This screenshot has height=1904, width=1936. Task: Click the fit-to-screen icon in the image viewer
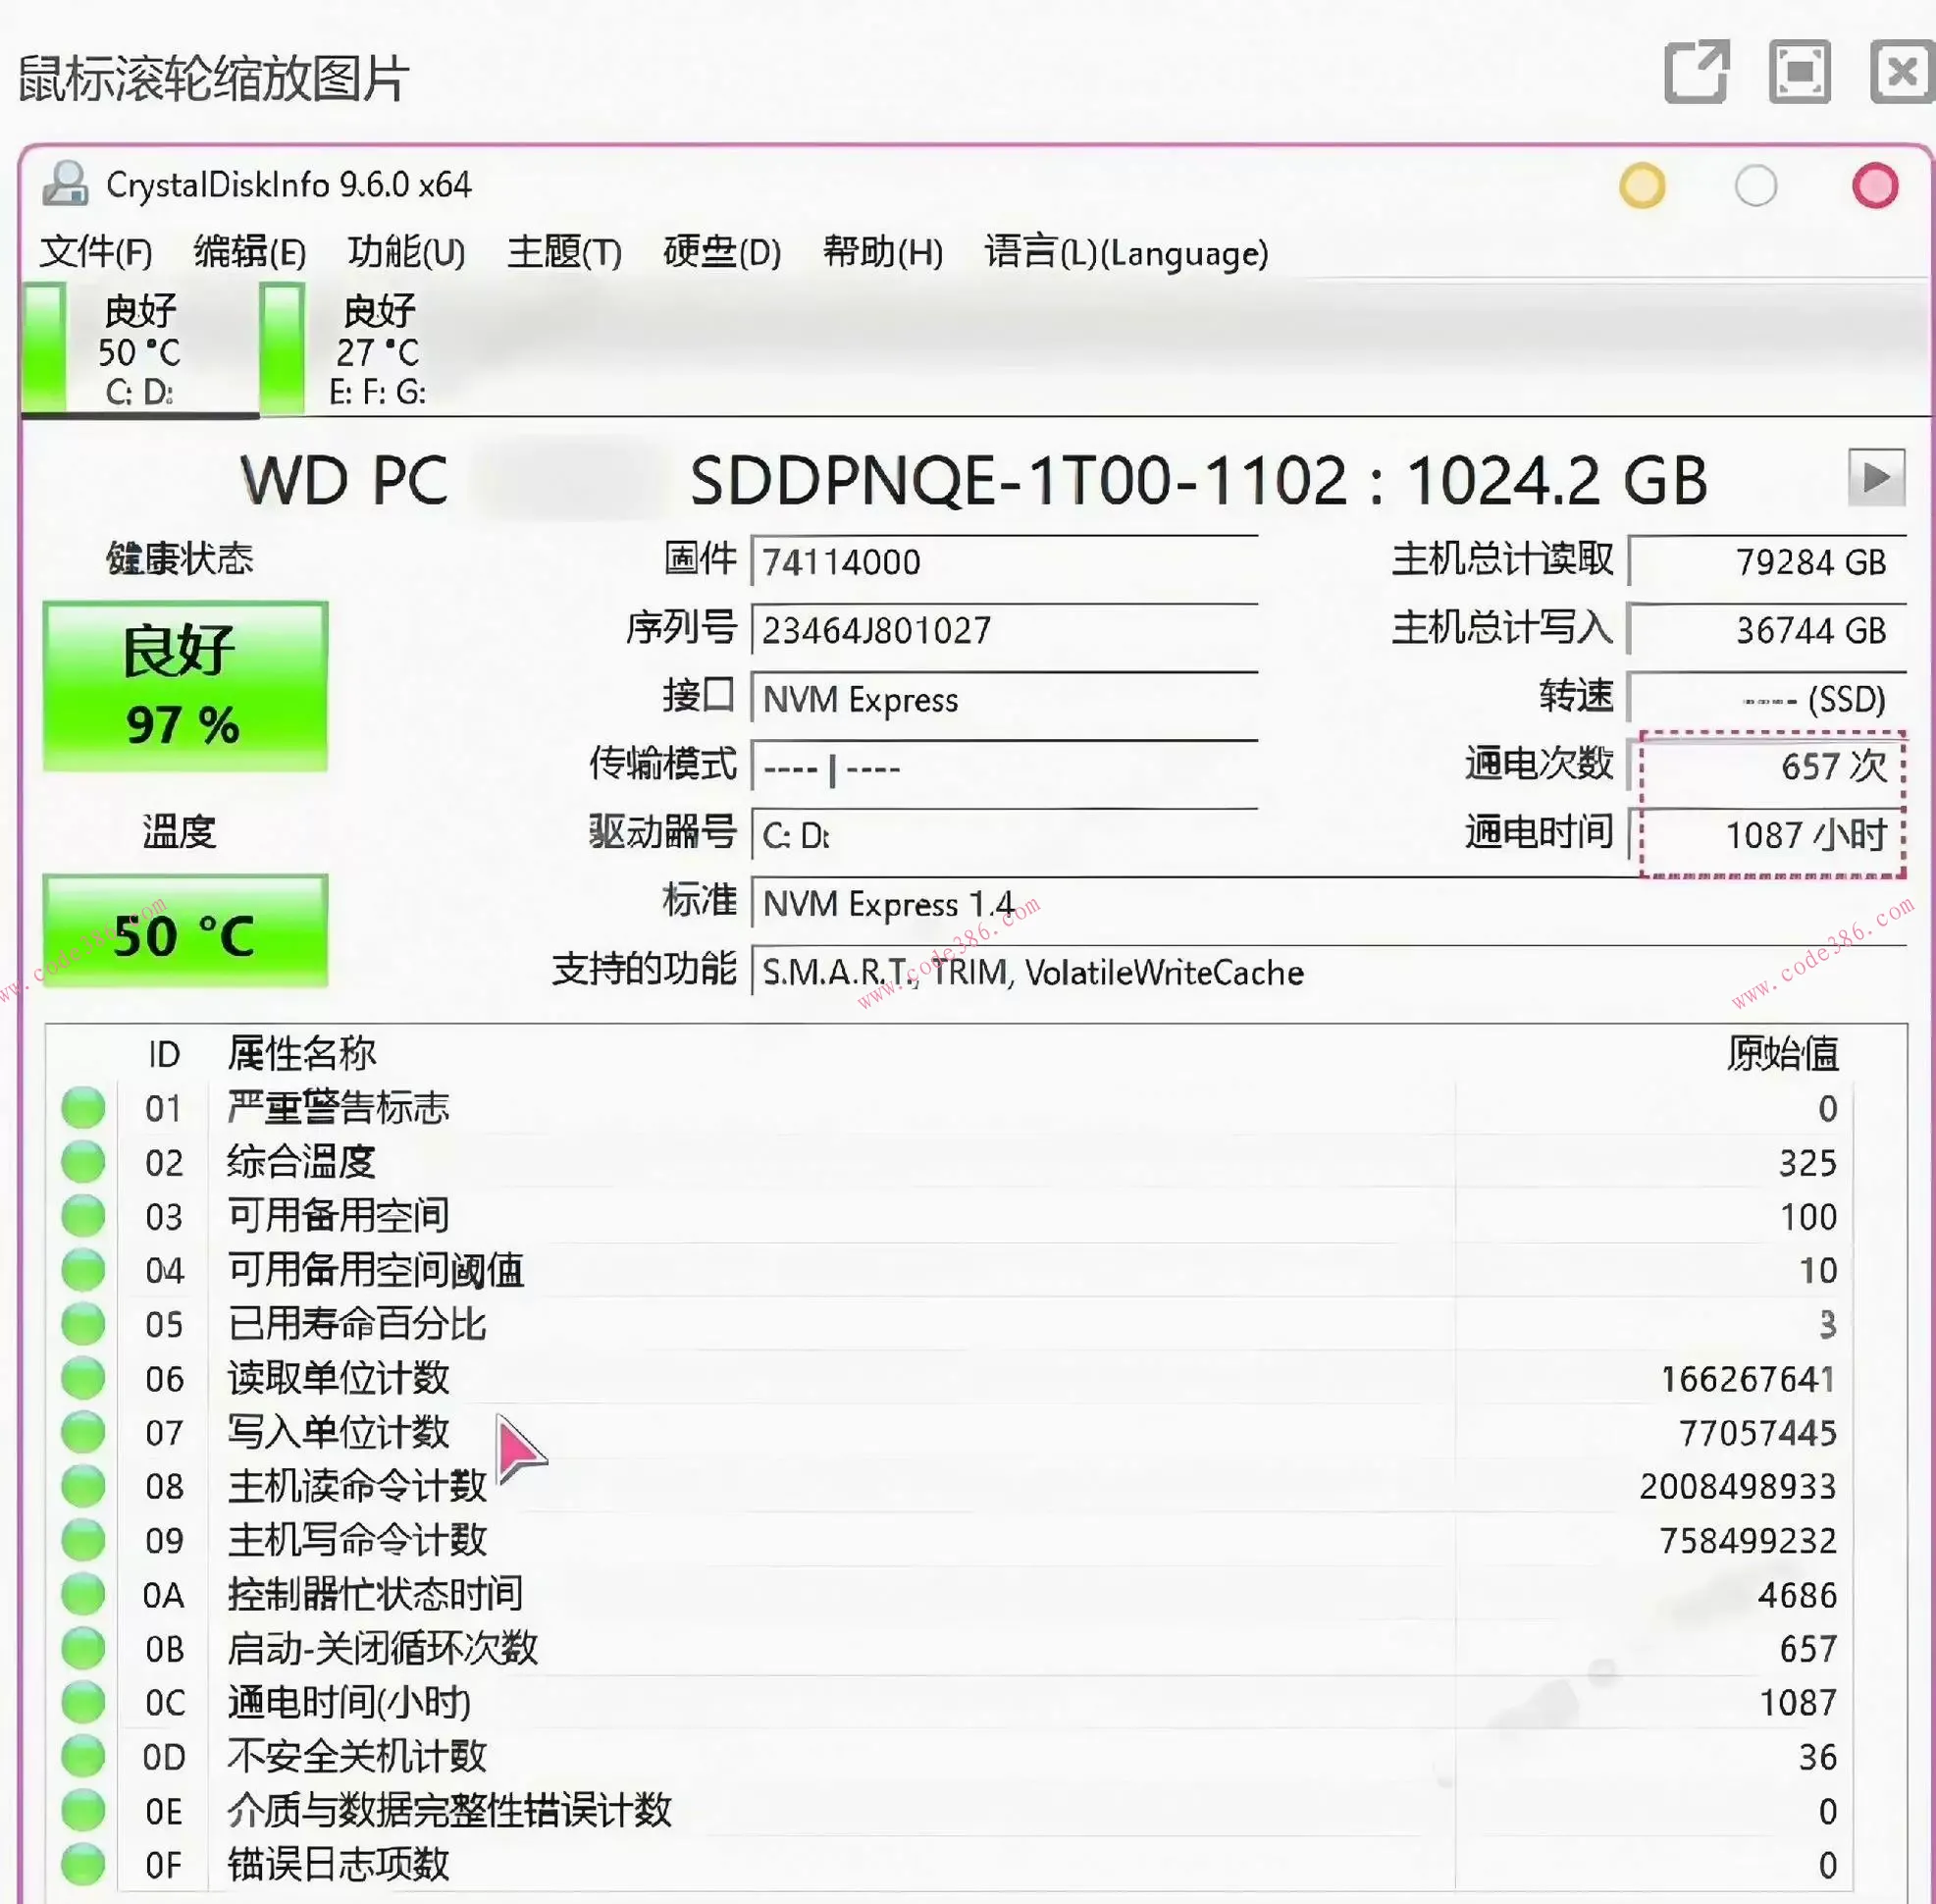point(1799,72)
